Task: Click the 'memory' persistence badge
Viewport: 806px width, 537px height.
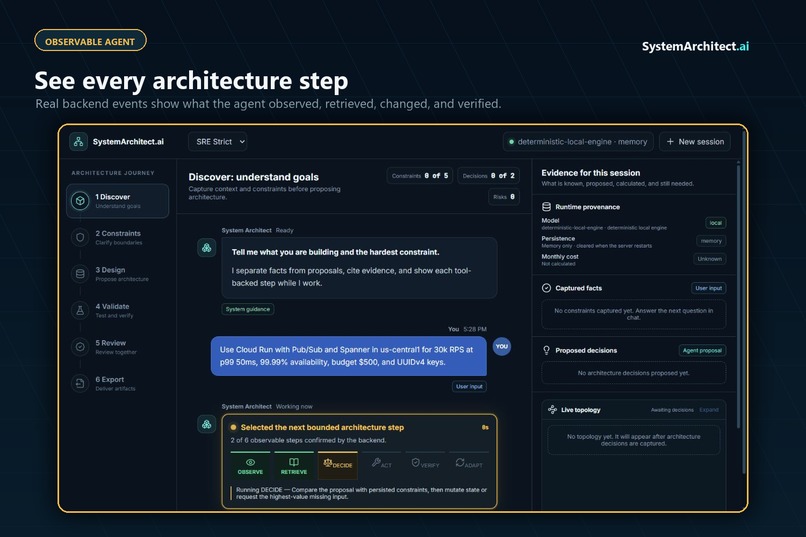Action: (711, 241)
